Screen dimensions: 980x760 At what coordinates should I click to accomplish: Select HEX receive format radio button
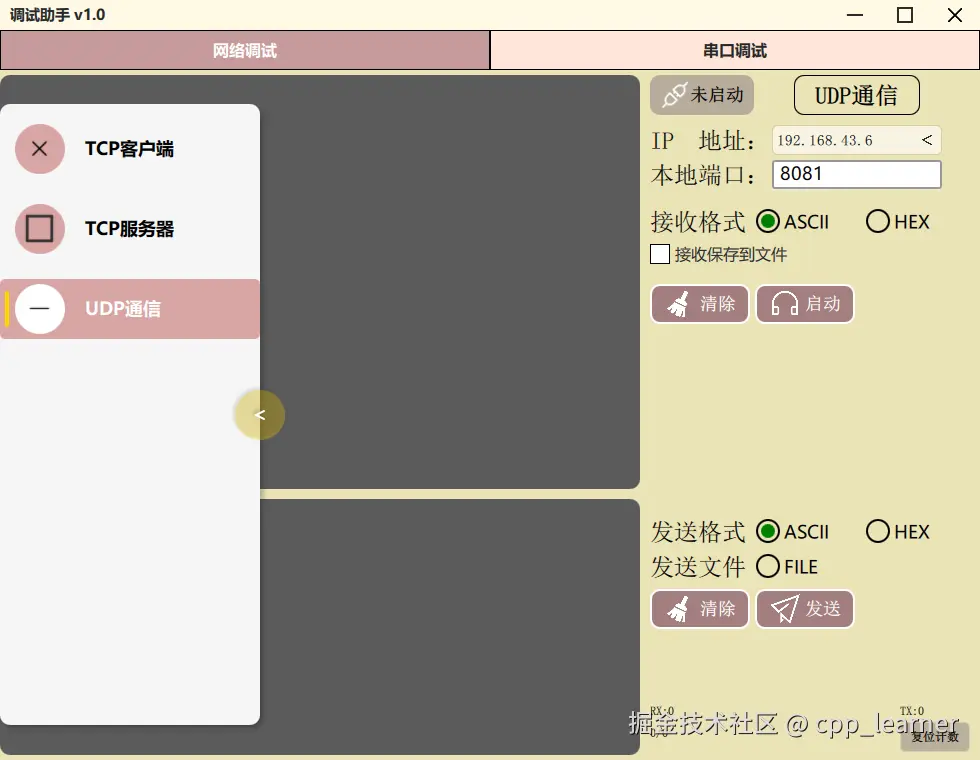pos(877,221)
